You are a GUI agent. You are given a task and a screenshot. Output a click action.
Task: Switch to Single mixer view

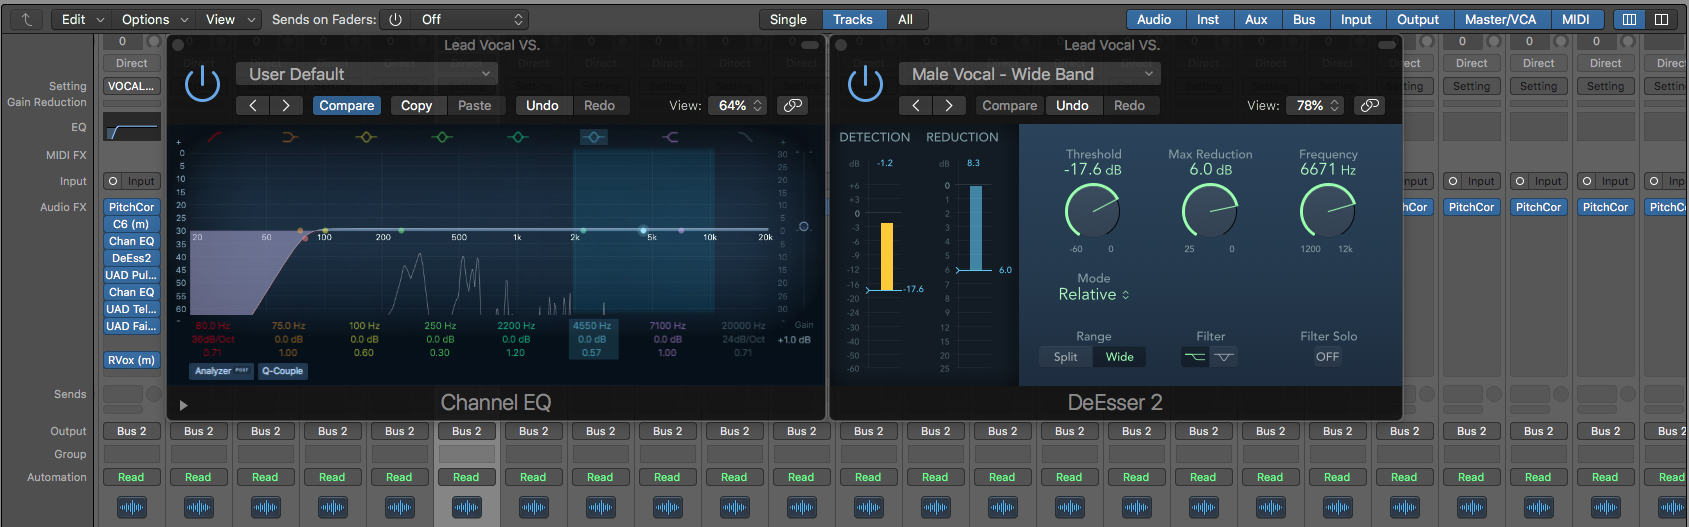pos(788,19)
